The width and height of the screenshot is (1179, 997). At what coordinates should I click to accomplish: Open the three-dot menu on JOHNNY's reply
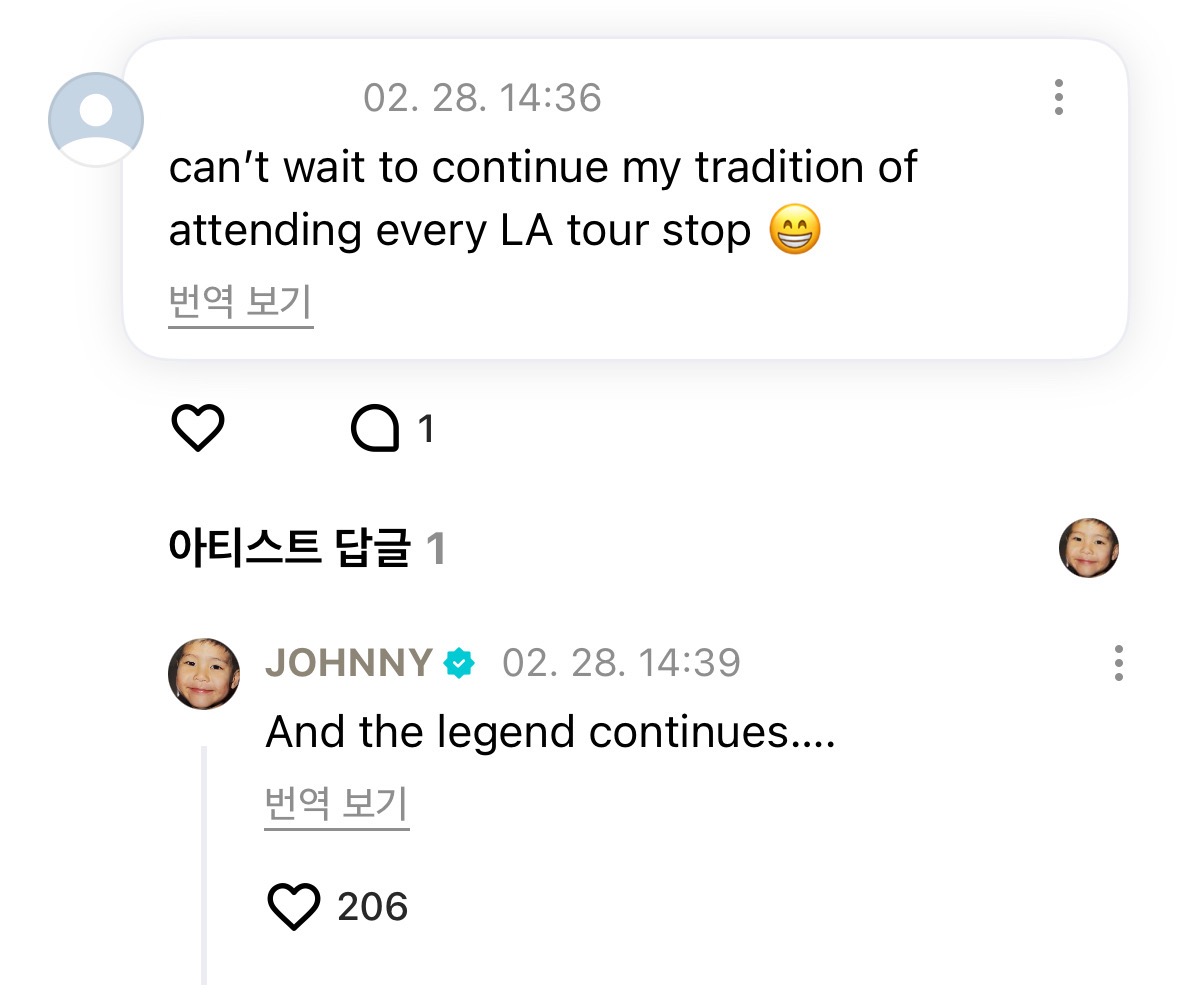click(x=1118, y=663)
